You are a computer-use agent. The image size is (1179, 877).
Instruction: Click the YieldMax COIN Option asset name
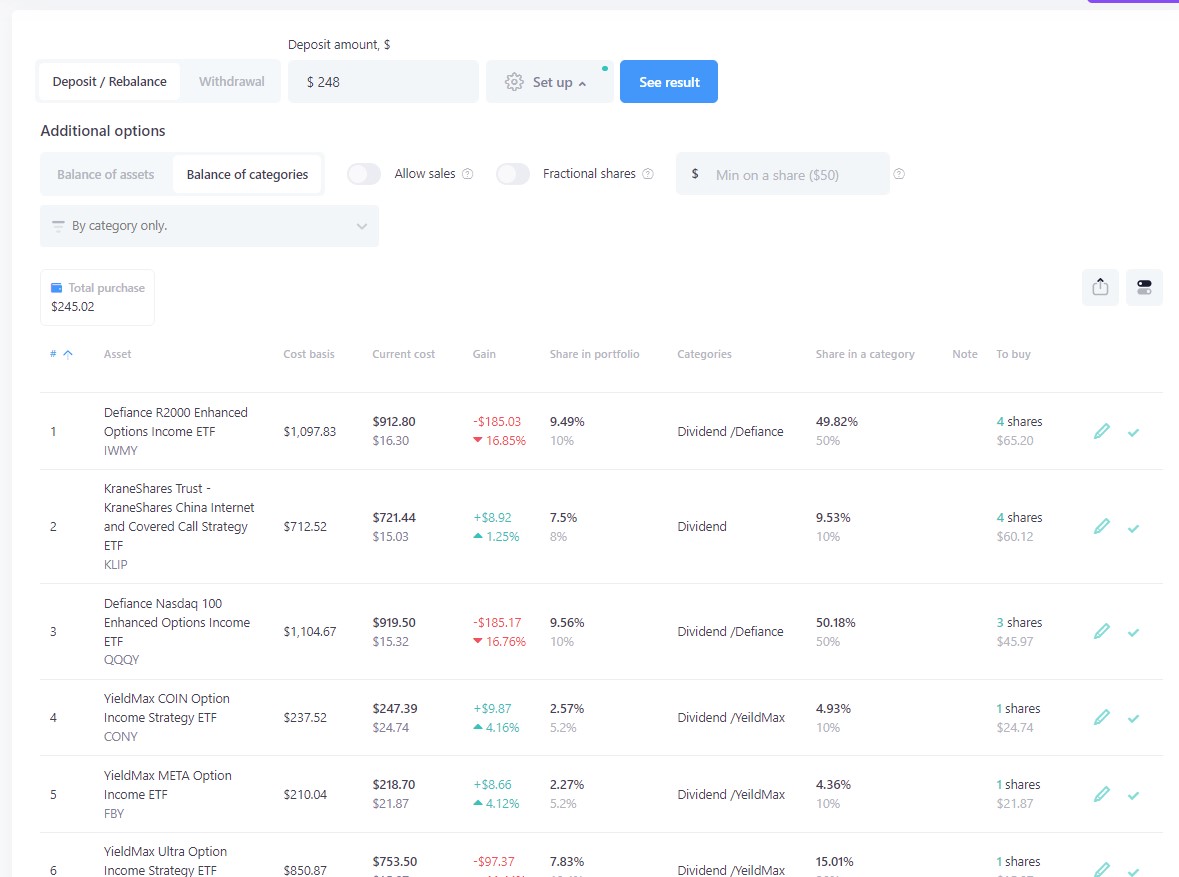click(x=167, y=708)
